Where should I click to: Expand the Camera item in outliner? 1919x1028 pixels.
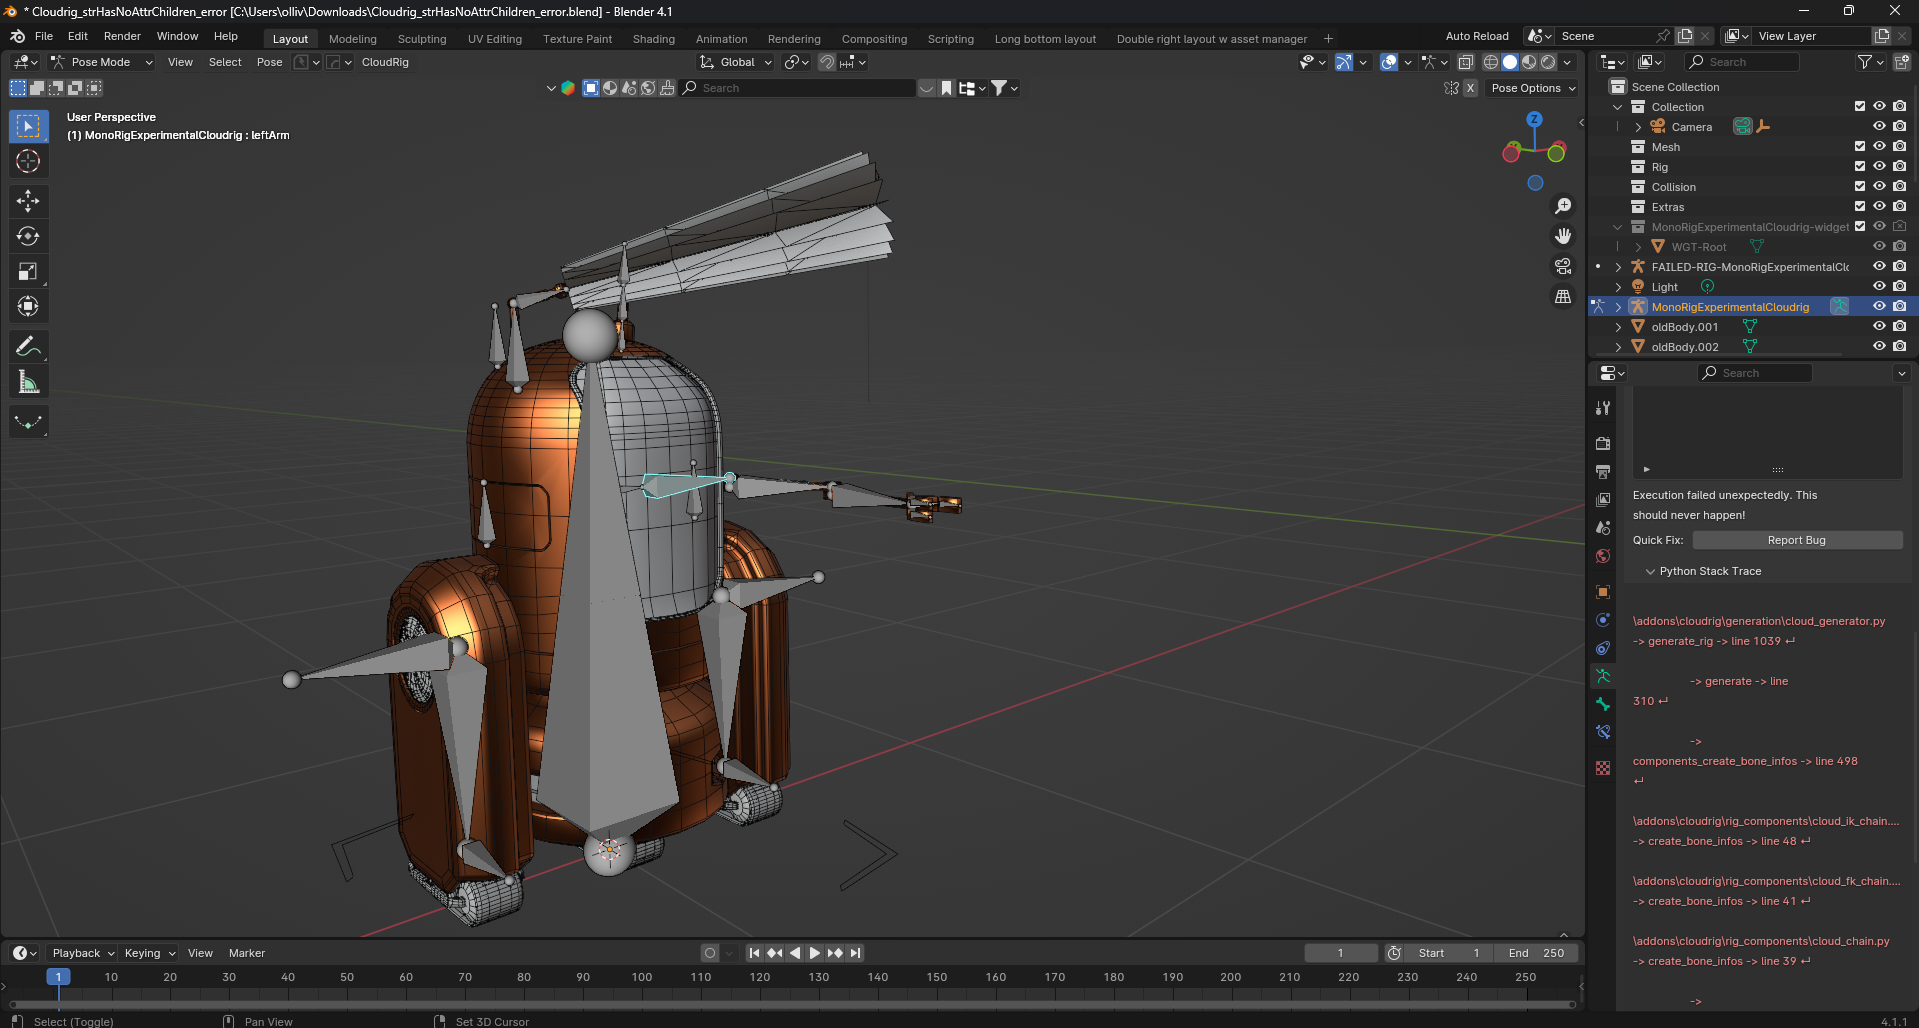click(1637, 127)
